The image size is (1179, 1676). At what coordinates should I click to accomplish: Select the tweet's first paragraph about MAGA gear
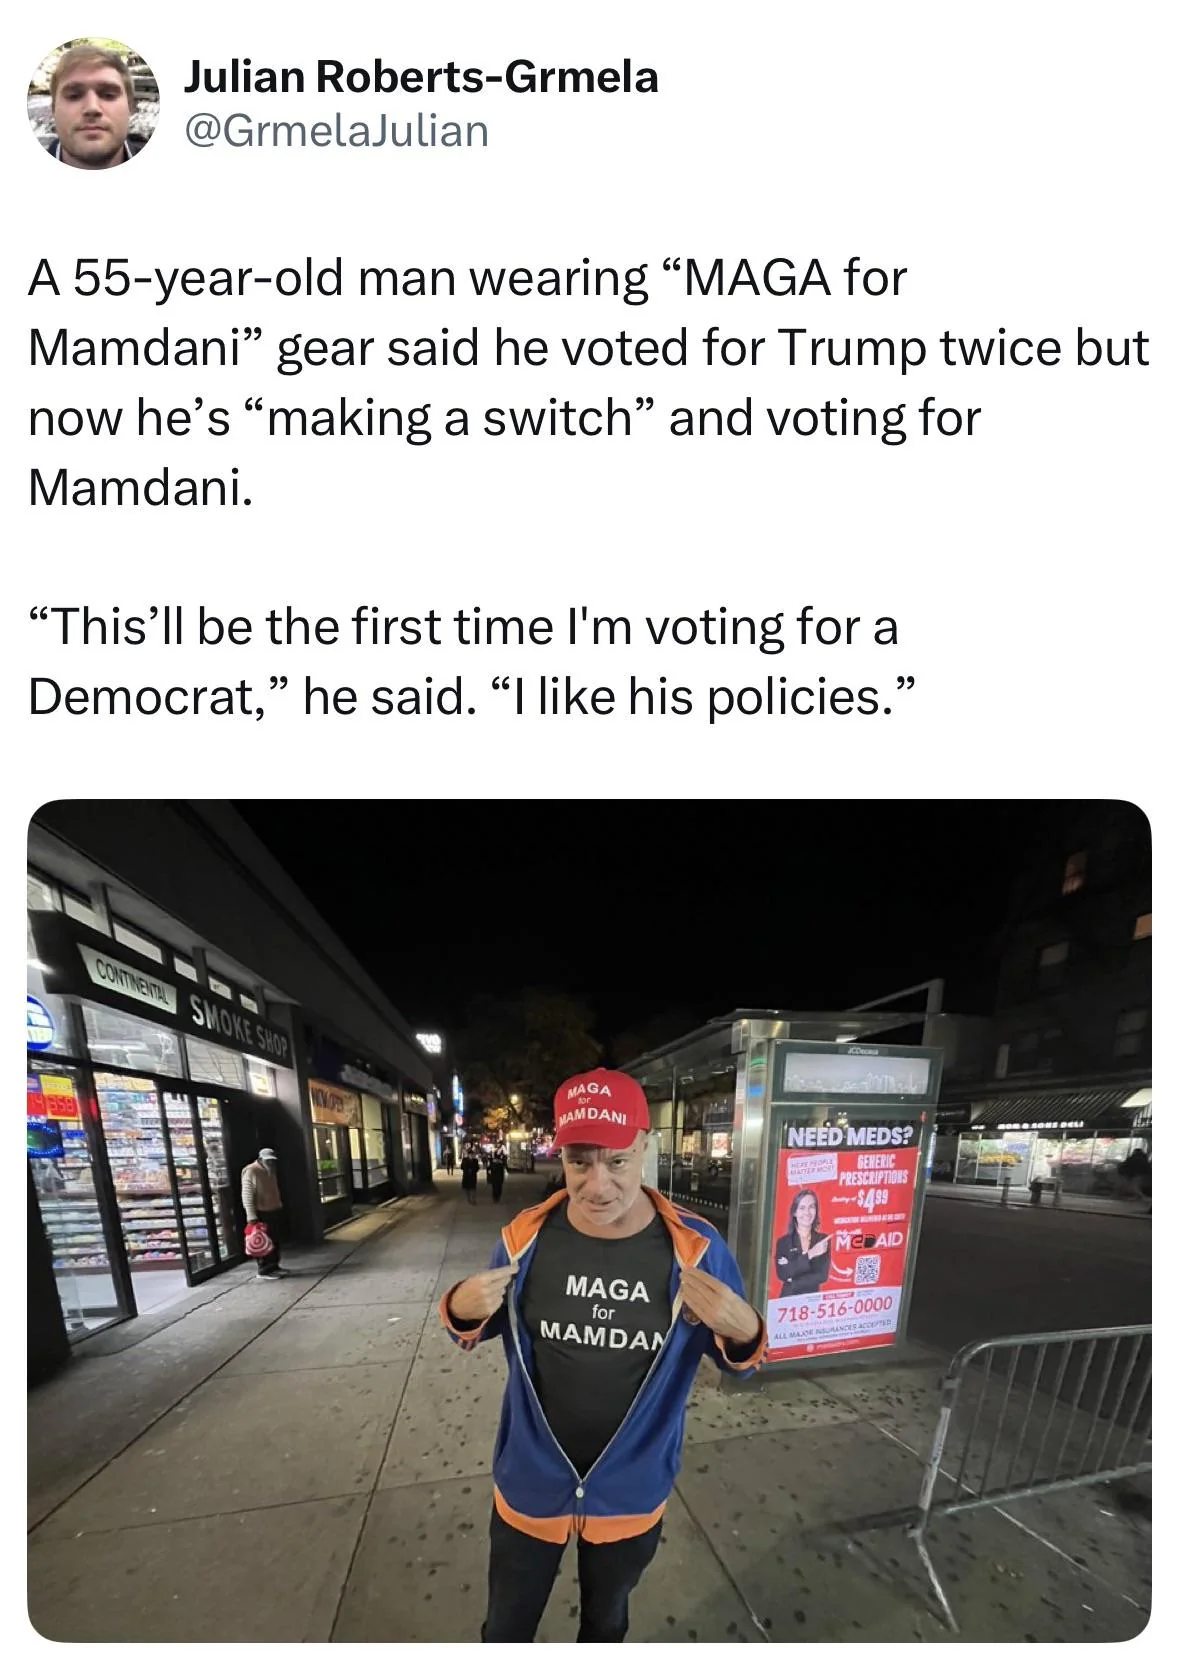[589, 382]
